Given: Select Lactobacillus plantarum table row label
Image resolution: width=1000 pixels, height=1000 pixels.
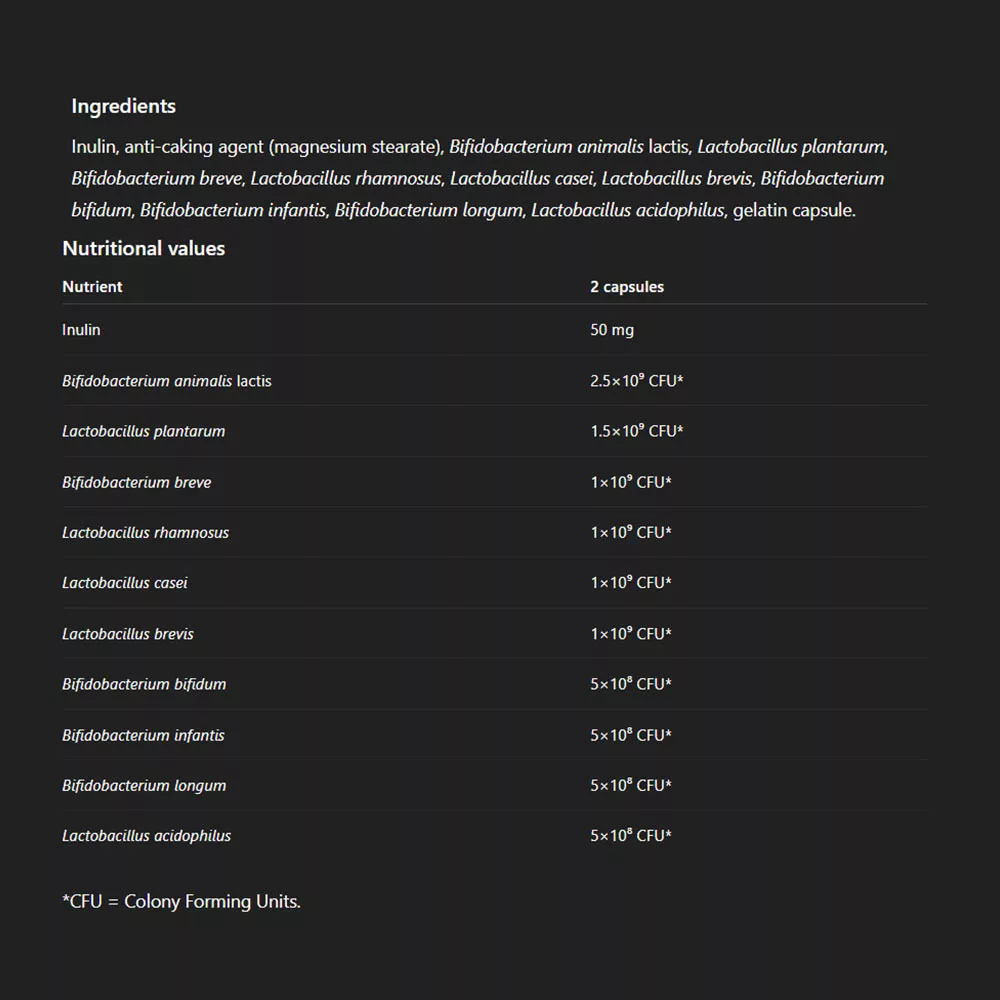Looking at the screenshot, I should coord(143,431).
